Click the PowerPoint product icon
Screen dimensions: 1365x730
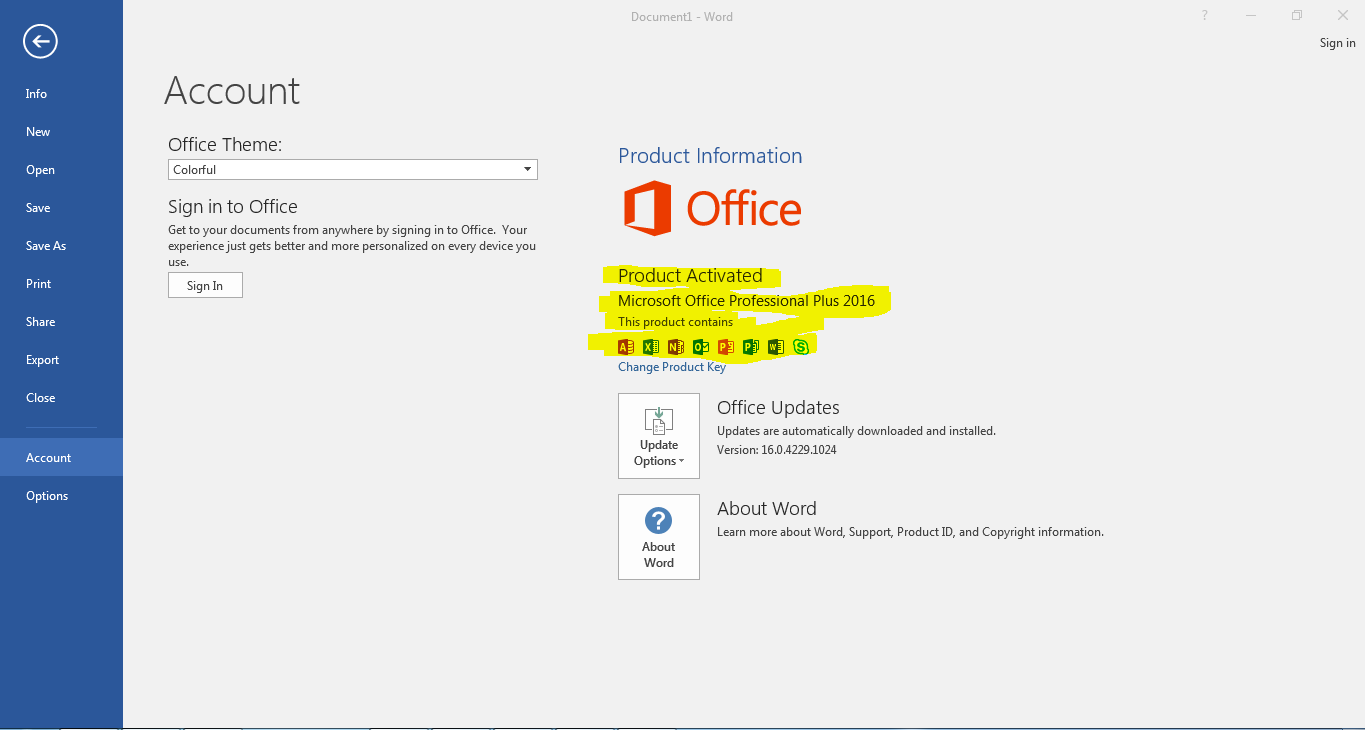tap(726, 347)
